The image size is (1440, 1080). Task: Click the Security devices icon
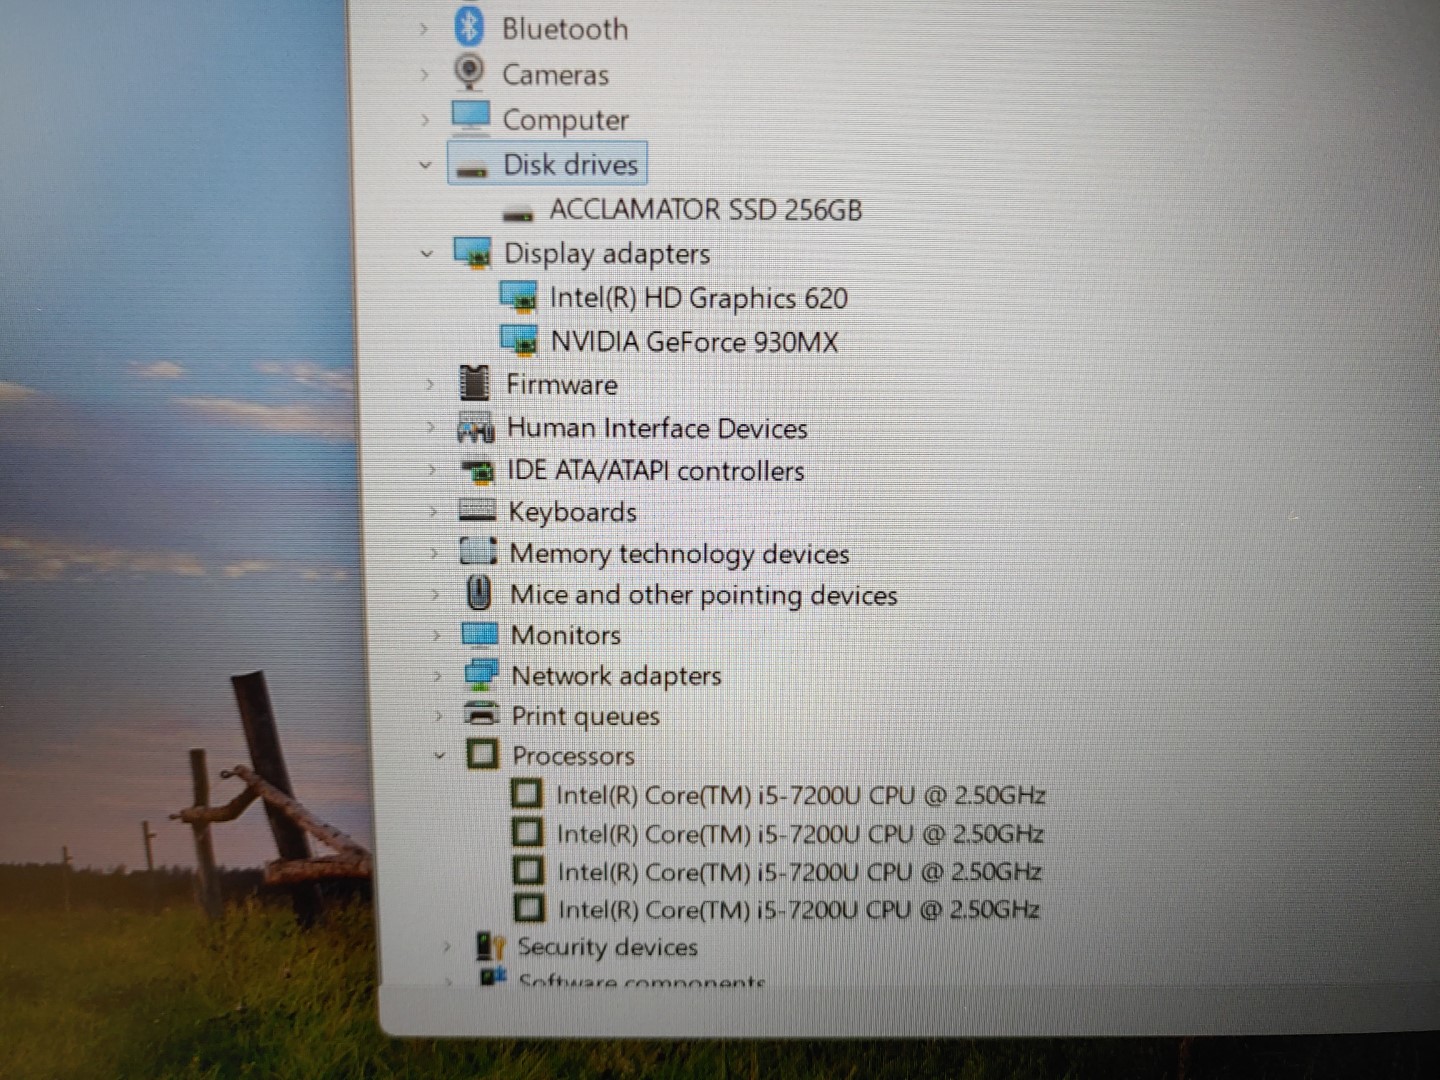click(x=490, y=945)
